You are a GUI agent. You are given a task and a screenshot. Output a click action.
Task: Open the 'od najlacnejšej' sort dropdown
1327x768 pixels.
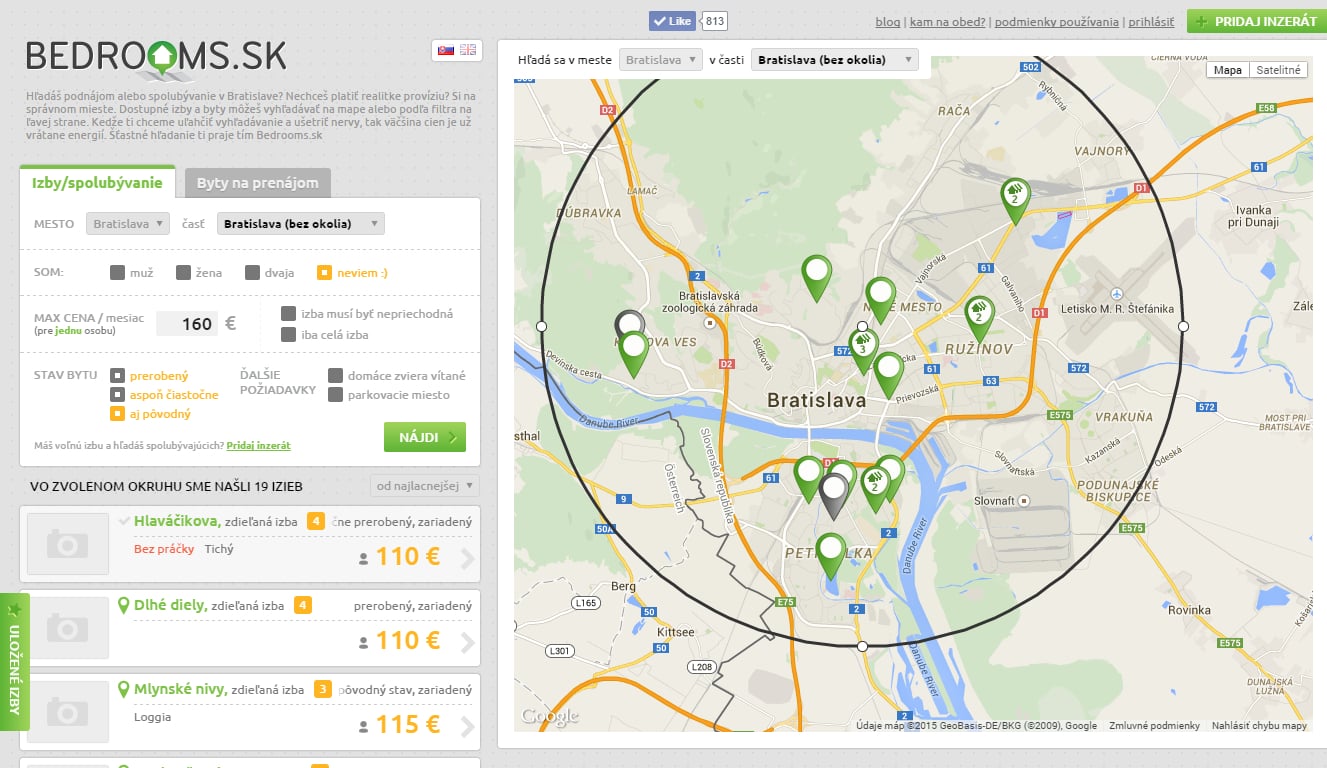[425, 486]
